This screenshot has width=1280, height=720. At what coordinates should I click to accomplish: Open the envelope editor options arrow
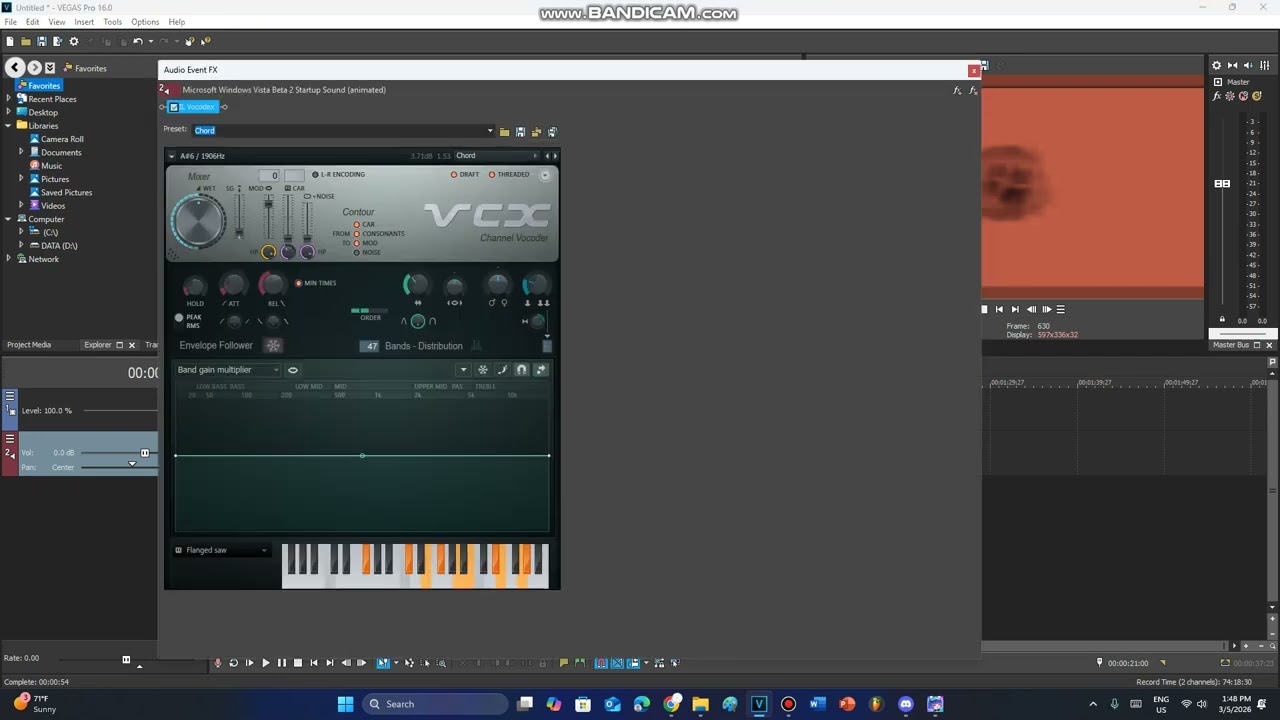point(463,370)
